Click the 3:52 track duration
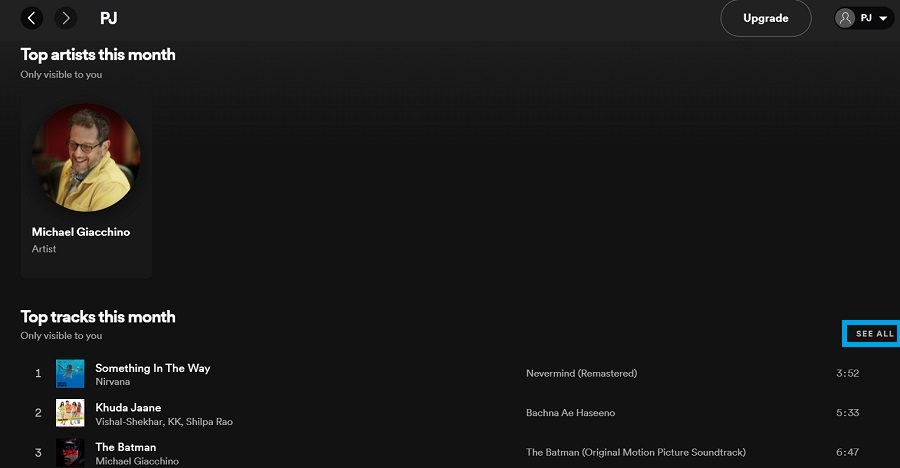 847,373
